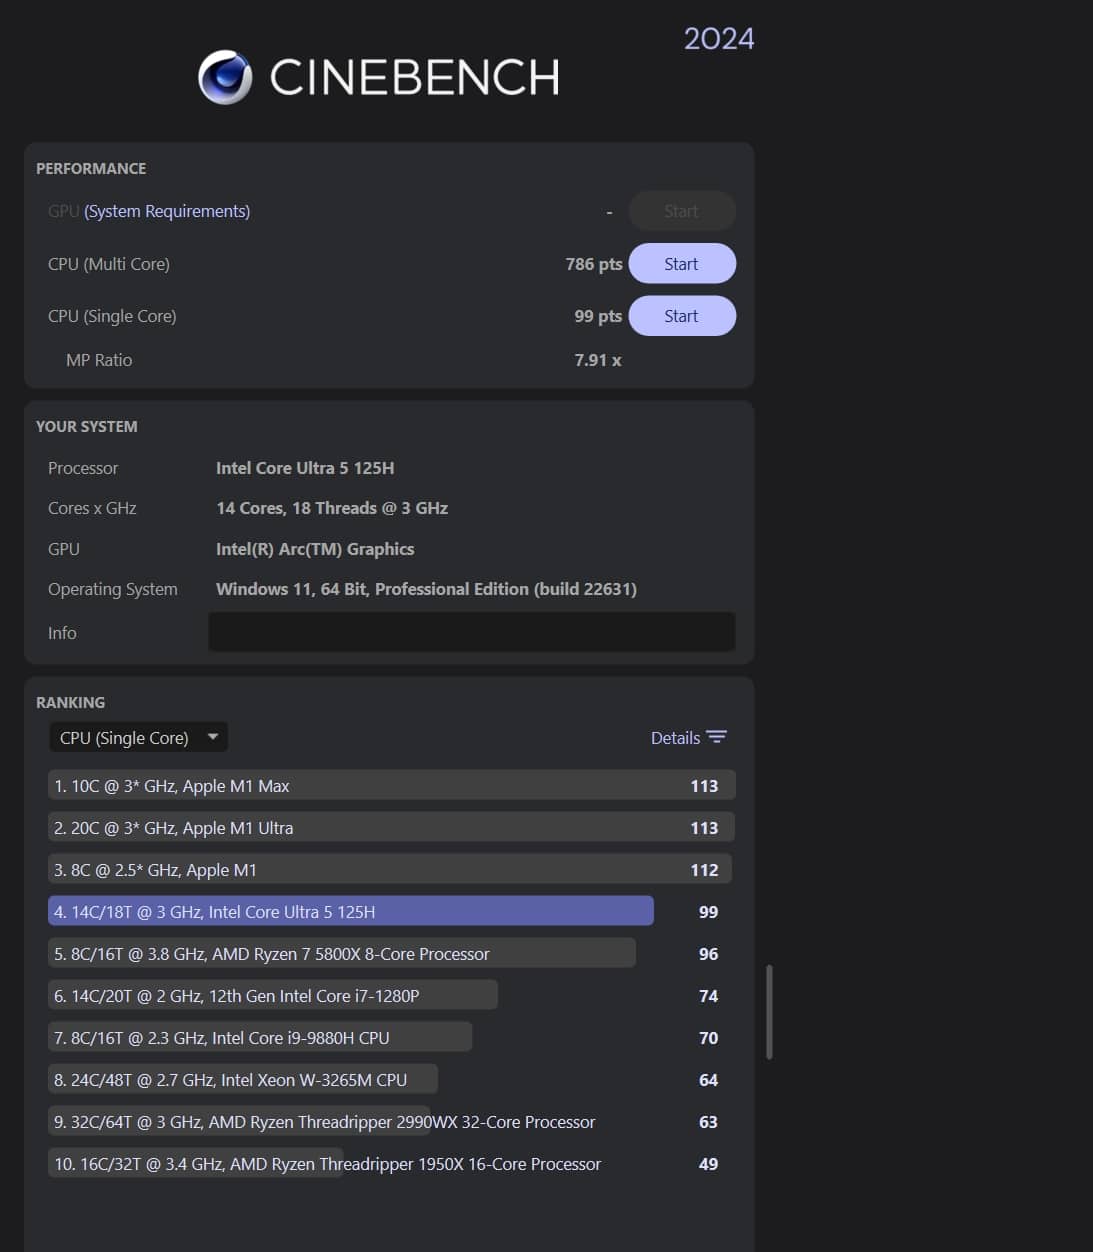The height and width of the screenshot is (1252, 1093).
Task: Select the AMD Ryzen 7 5800X row
Action: pos(341,954)
